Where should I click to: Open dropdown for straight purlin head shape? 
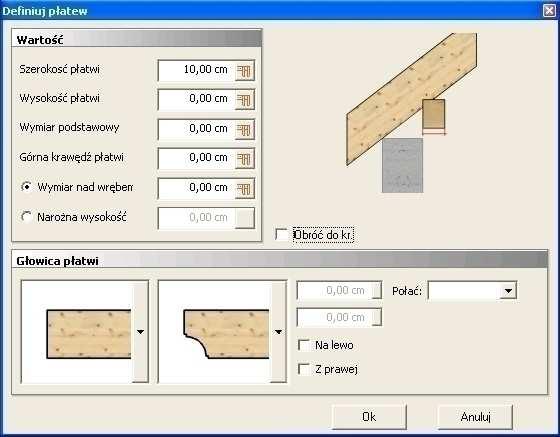tap(140, 332)
